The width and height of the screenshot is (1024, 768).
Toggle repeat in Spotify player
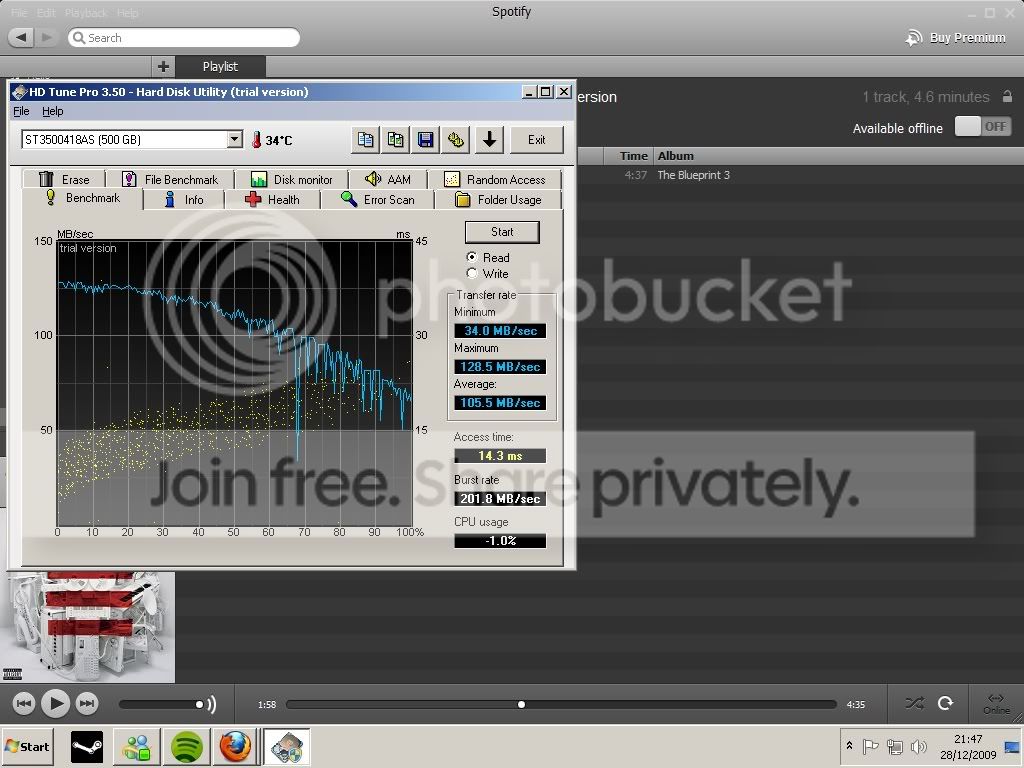click(945, 703)
